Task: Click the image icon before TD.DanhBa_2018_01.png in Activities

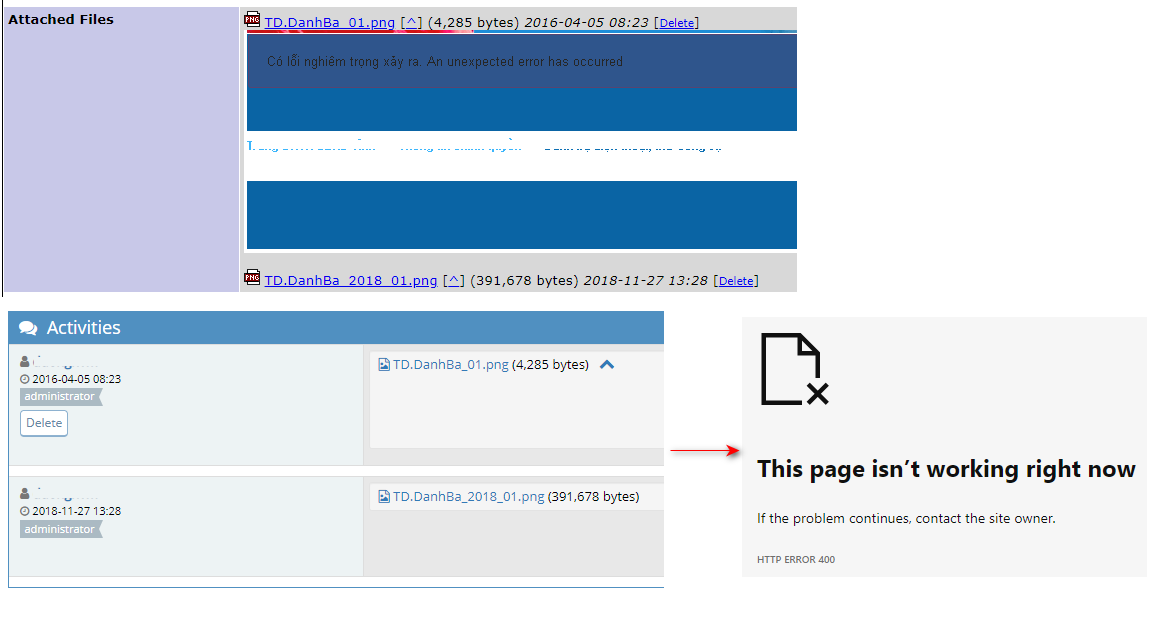Action: [384, 496]
